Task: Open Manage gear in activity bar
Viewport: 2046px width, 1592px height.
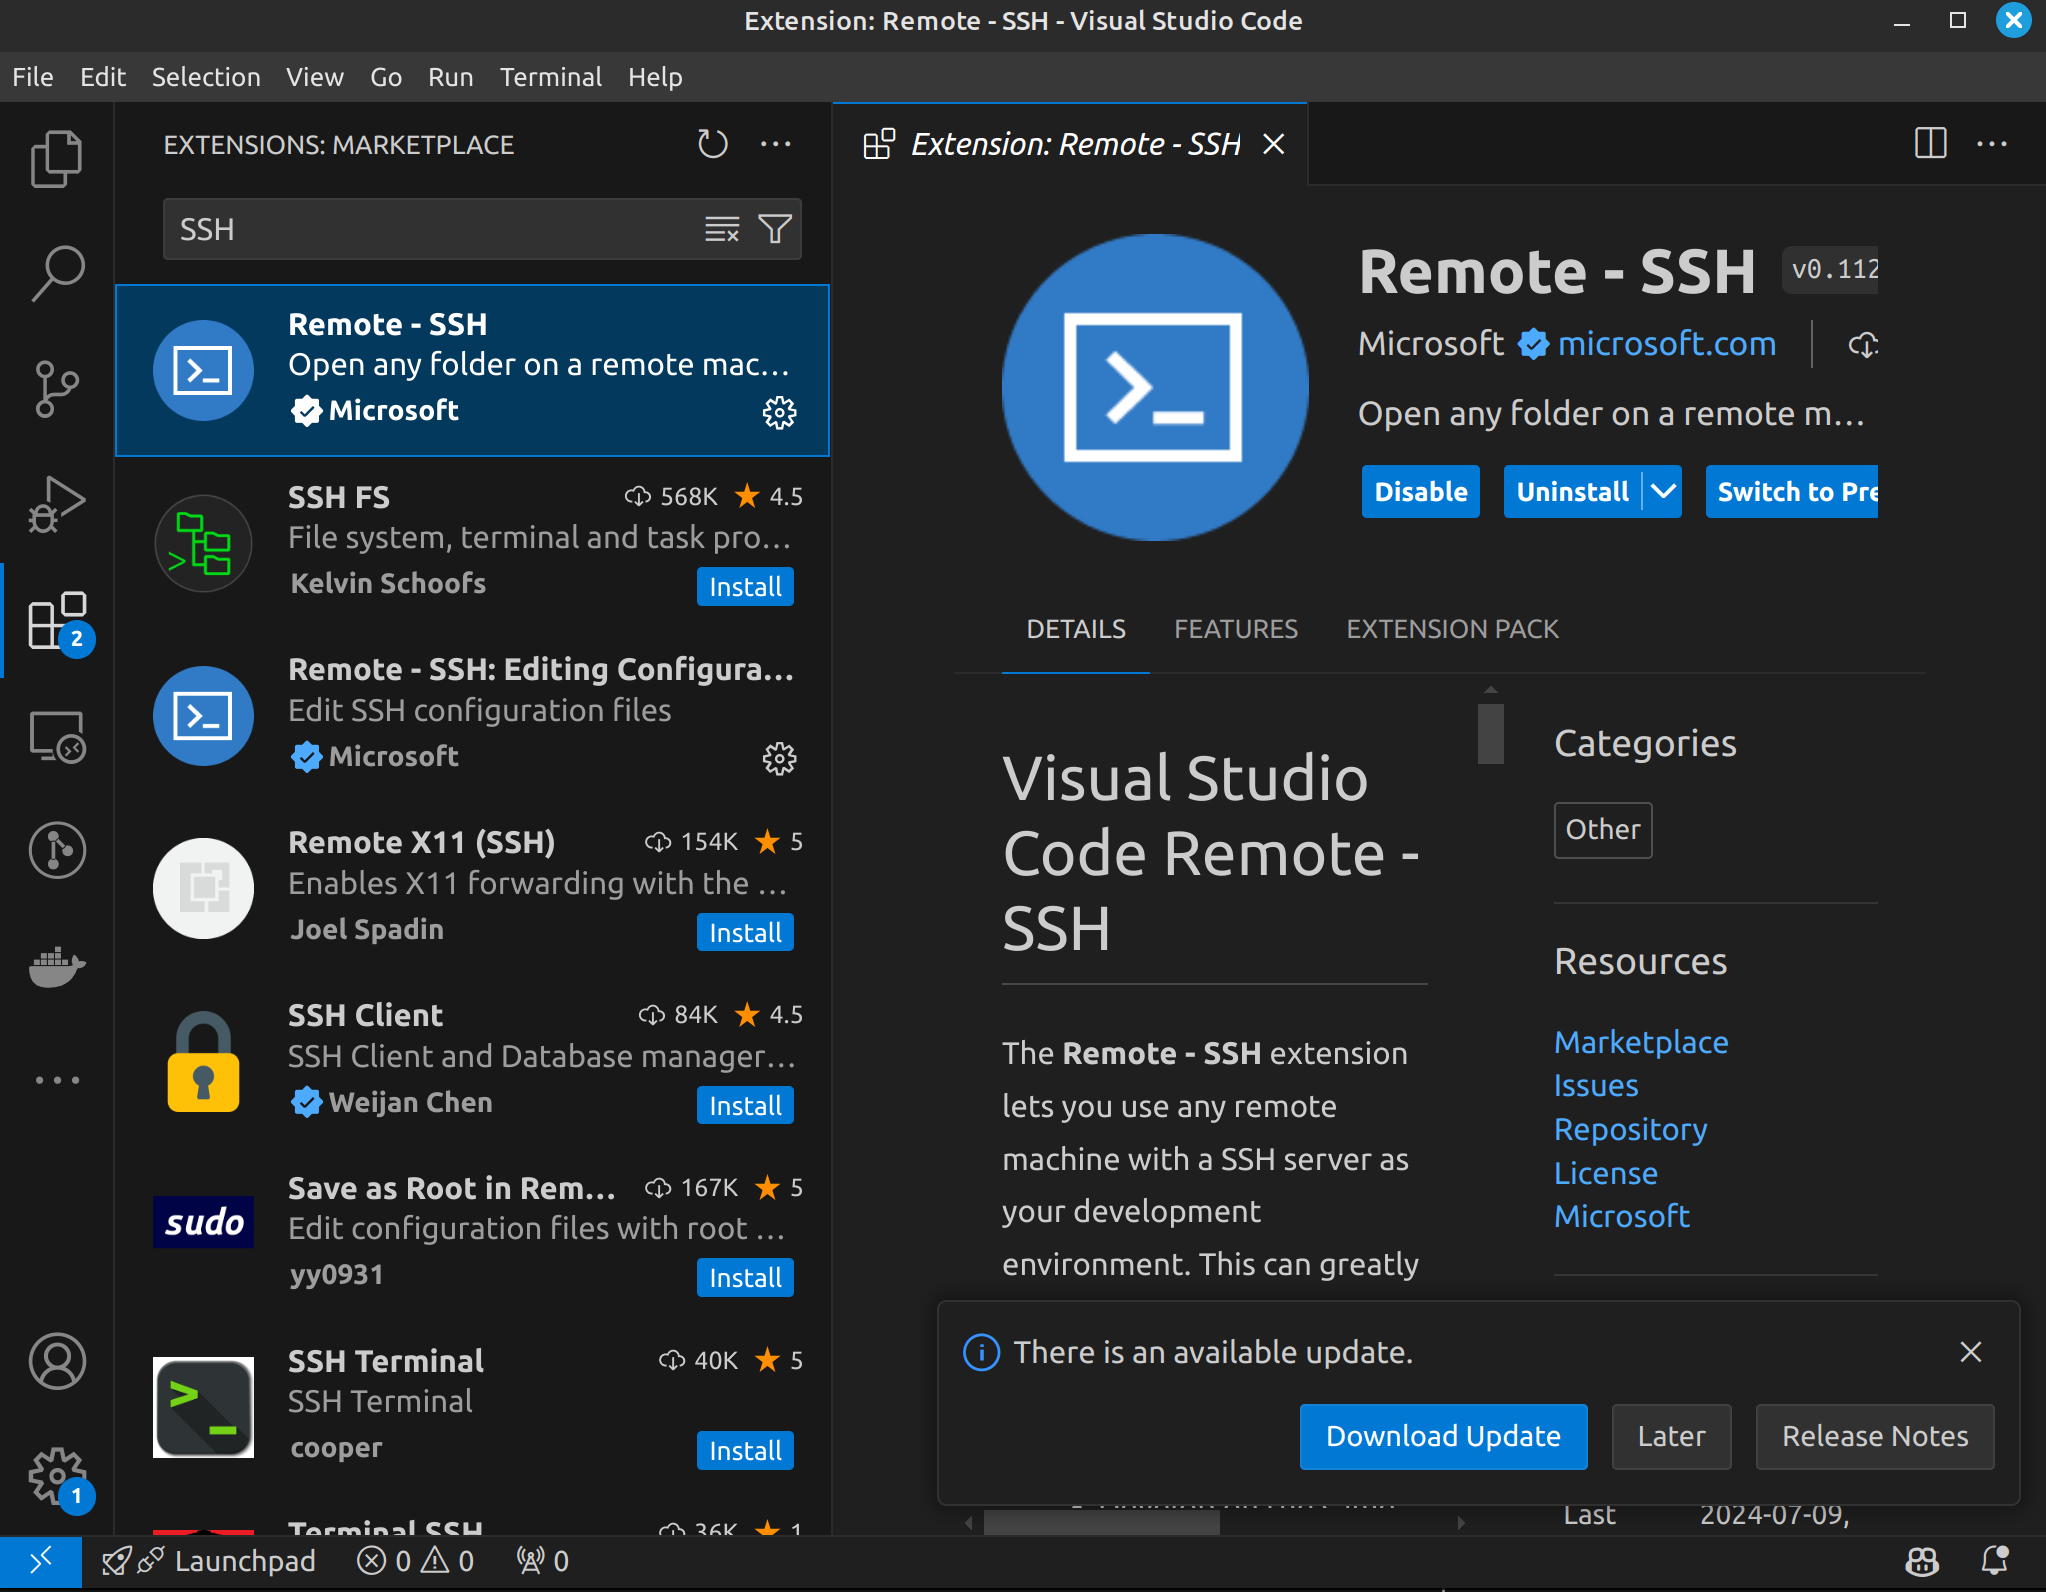Action: point(57,1476)
